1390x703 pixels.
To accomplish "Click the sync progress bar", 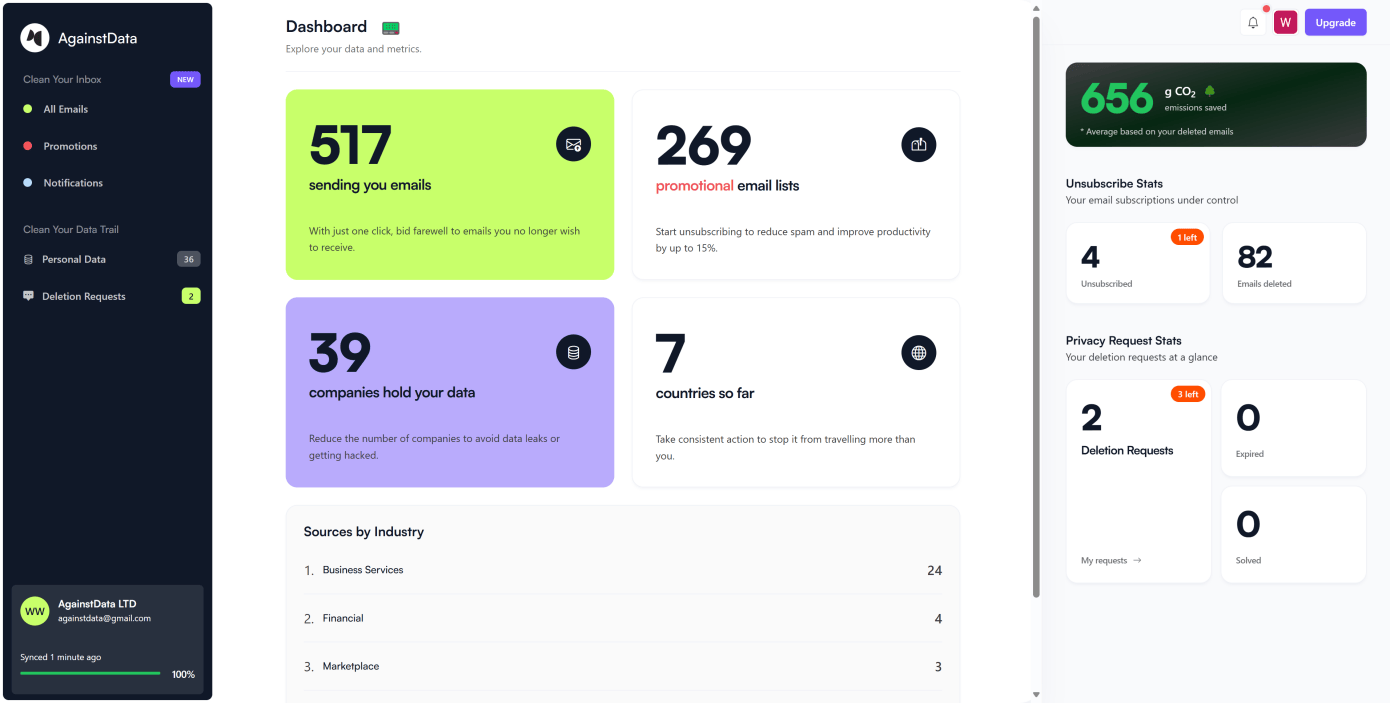I will pos(90,673).
